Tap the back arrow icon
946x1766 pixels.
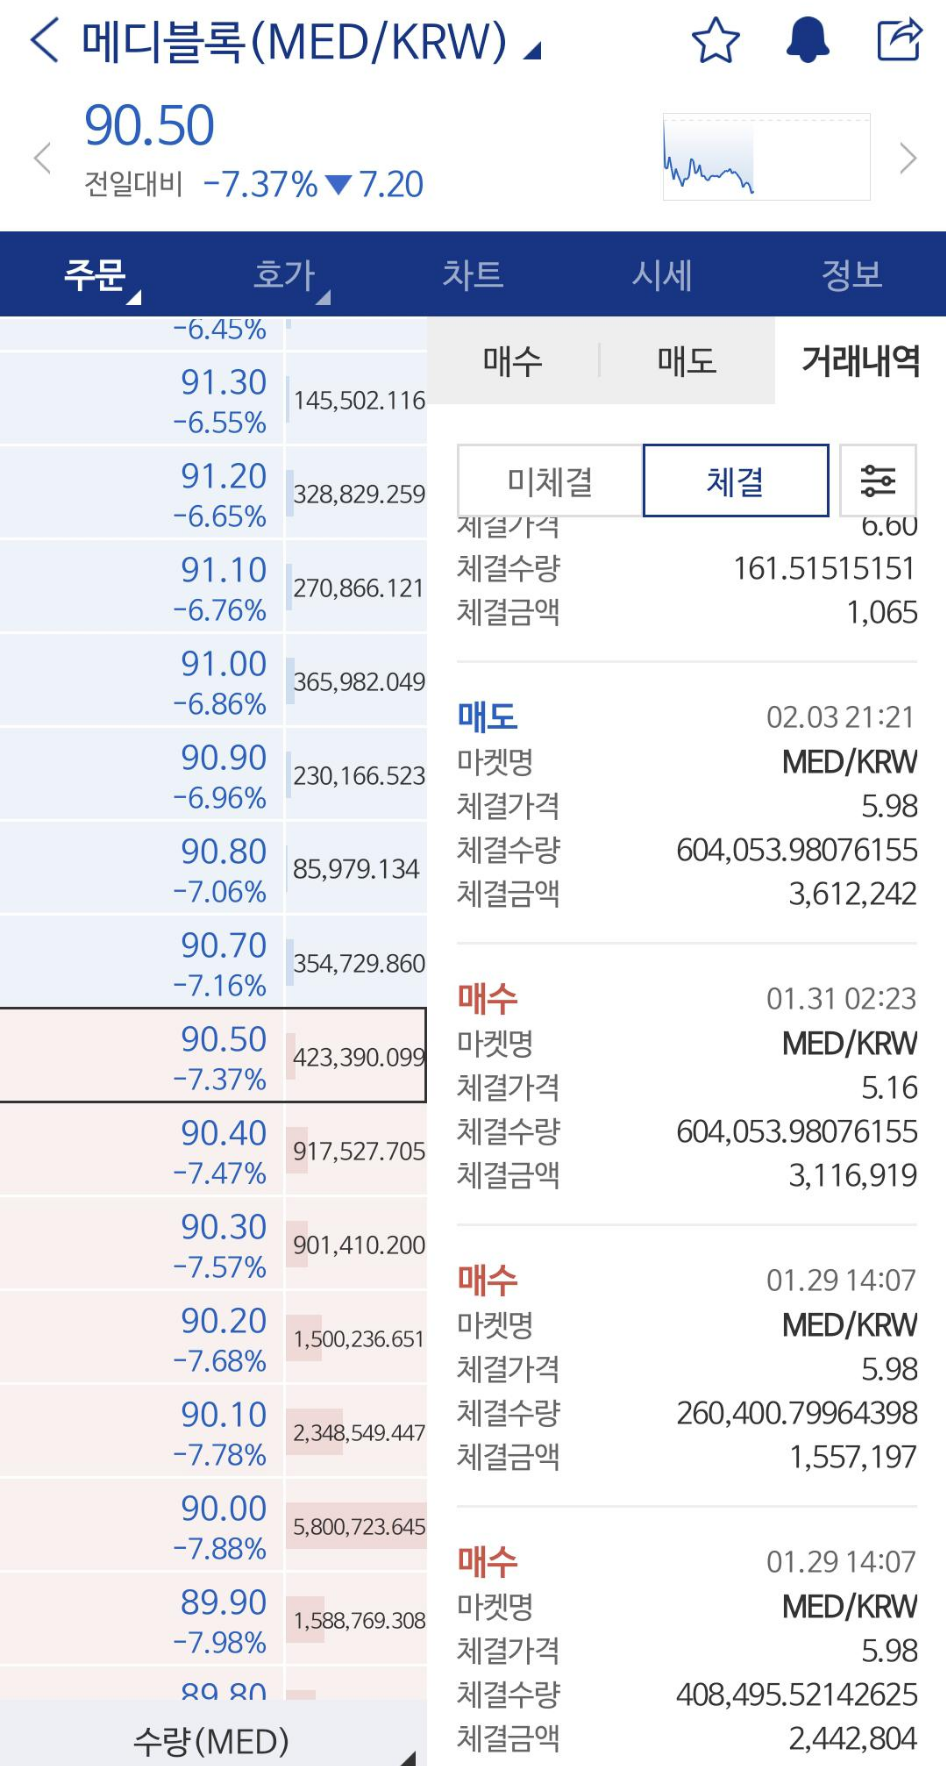[45, 41]
